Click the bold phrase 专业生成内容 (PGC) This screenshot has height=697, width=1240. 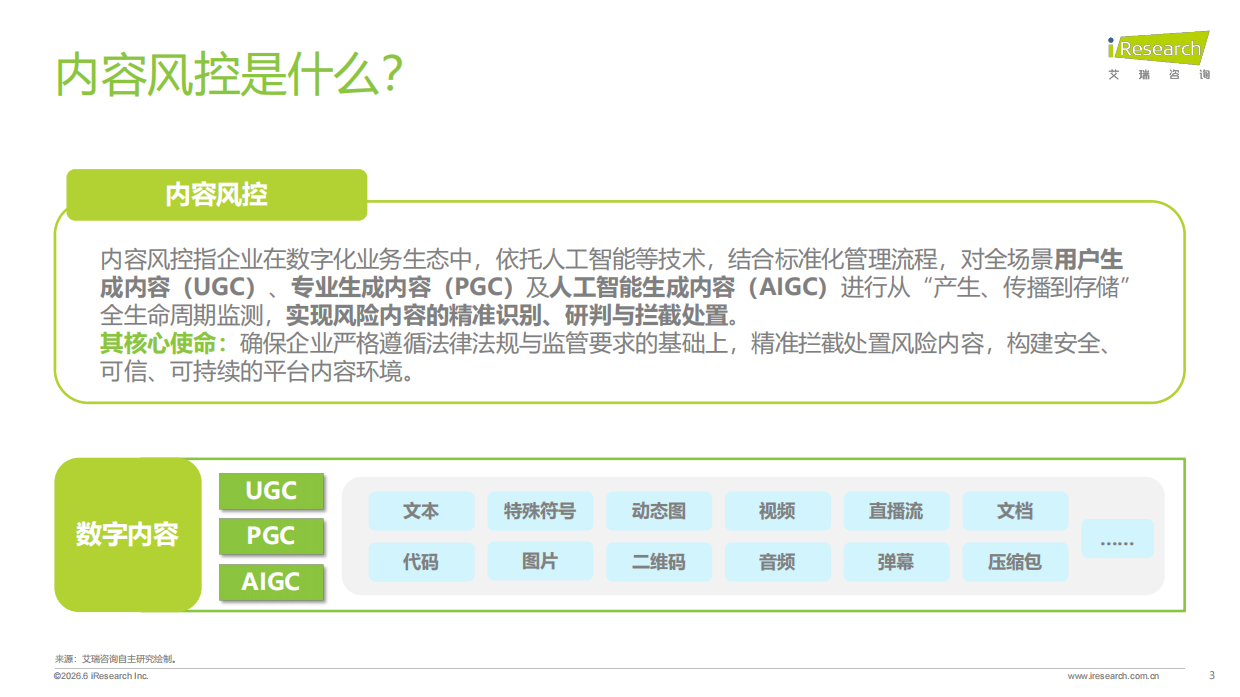point(402,288)
